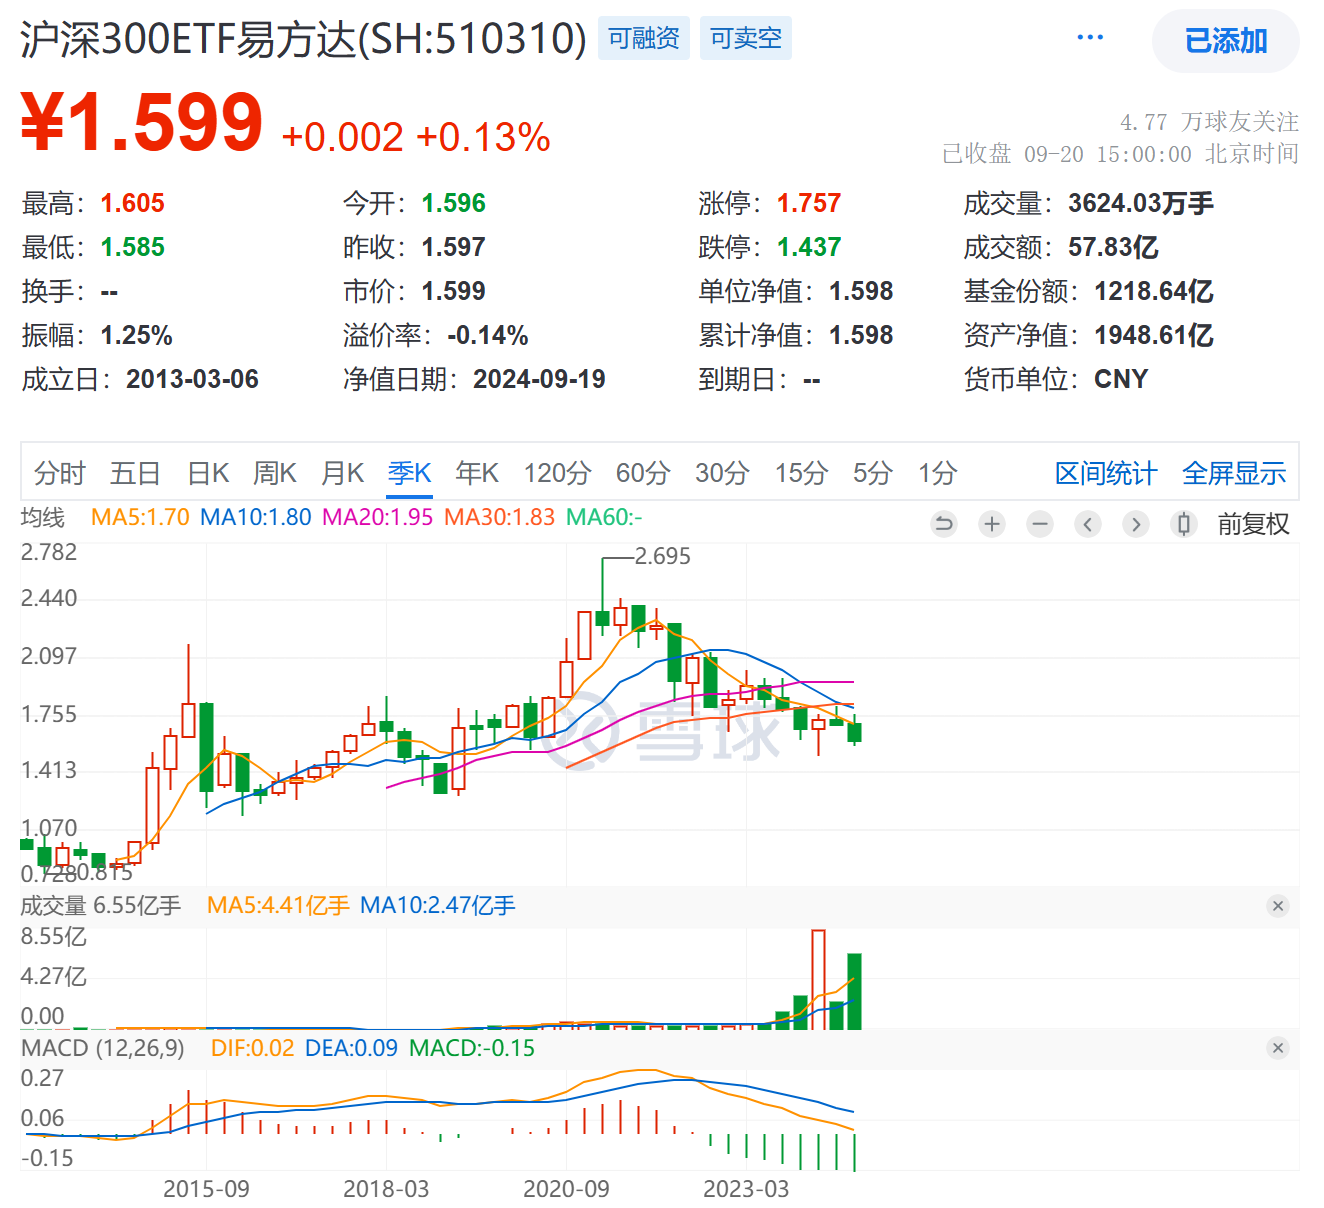Click the 可融资 margin tag
1324x1208 pixels.
644,38
